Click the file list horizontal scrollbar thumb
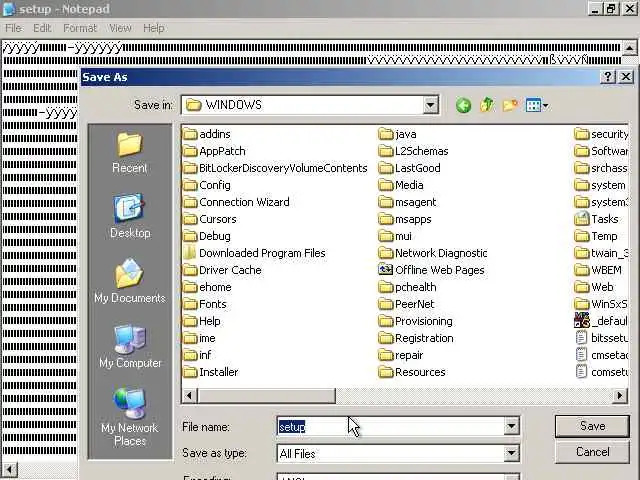 [267, 395]
